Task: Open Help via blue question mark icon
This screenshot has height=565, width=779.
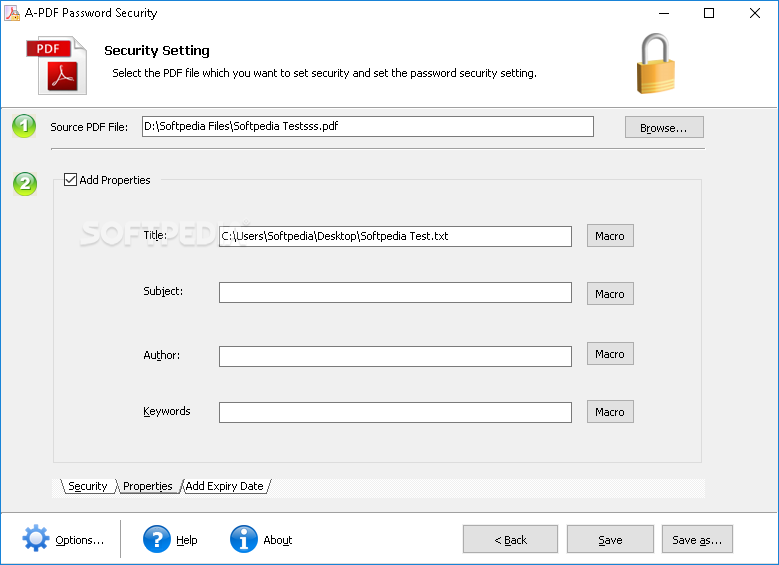Action: pyautogui.click(x=156, y=539)
